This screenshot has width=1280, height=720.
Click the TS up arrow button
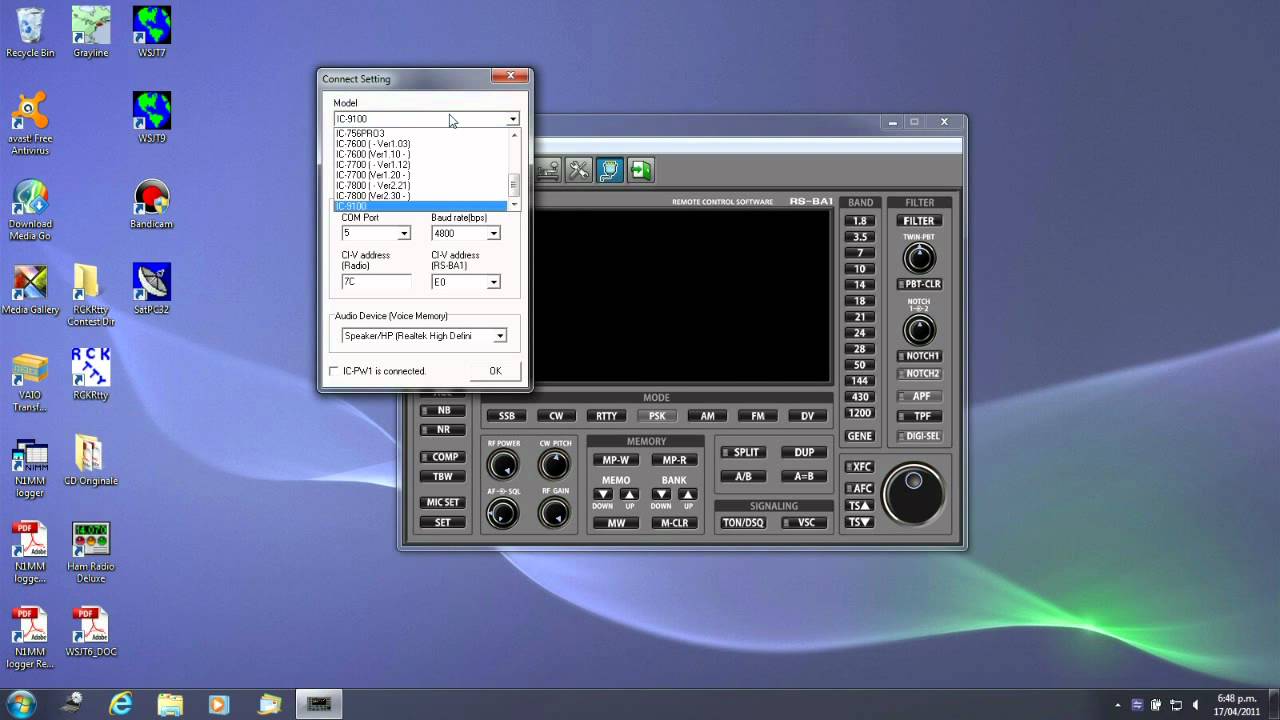tap(859, 506)
